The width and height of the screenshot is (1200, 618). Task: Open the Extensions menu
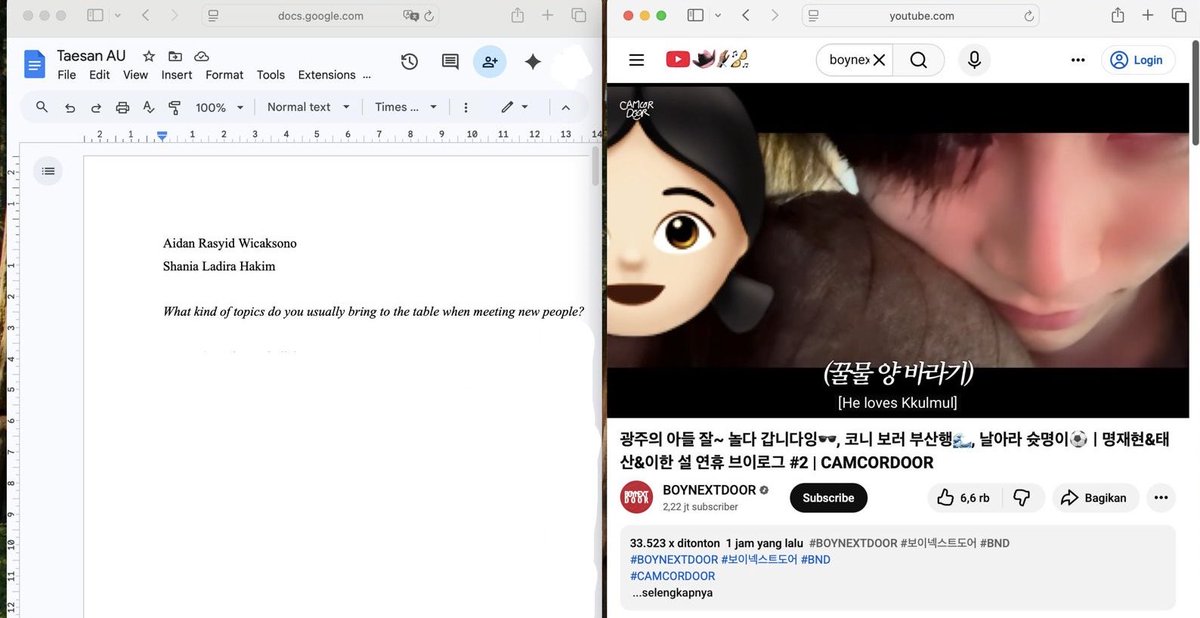coord(326,75)
